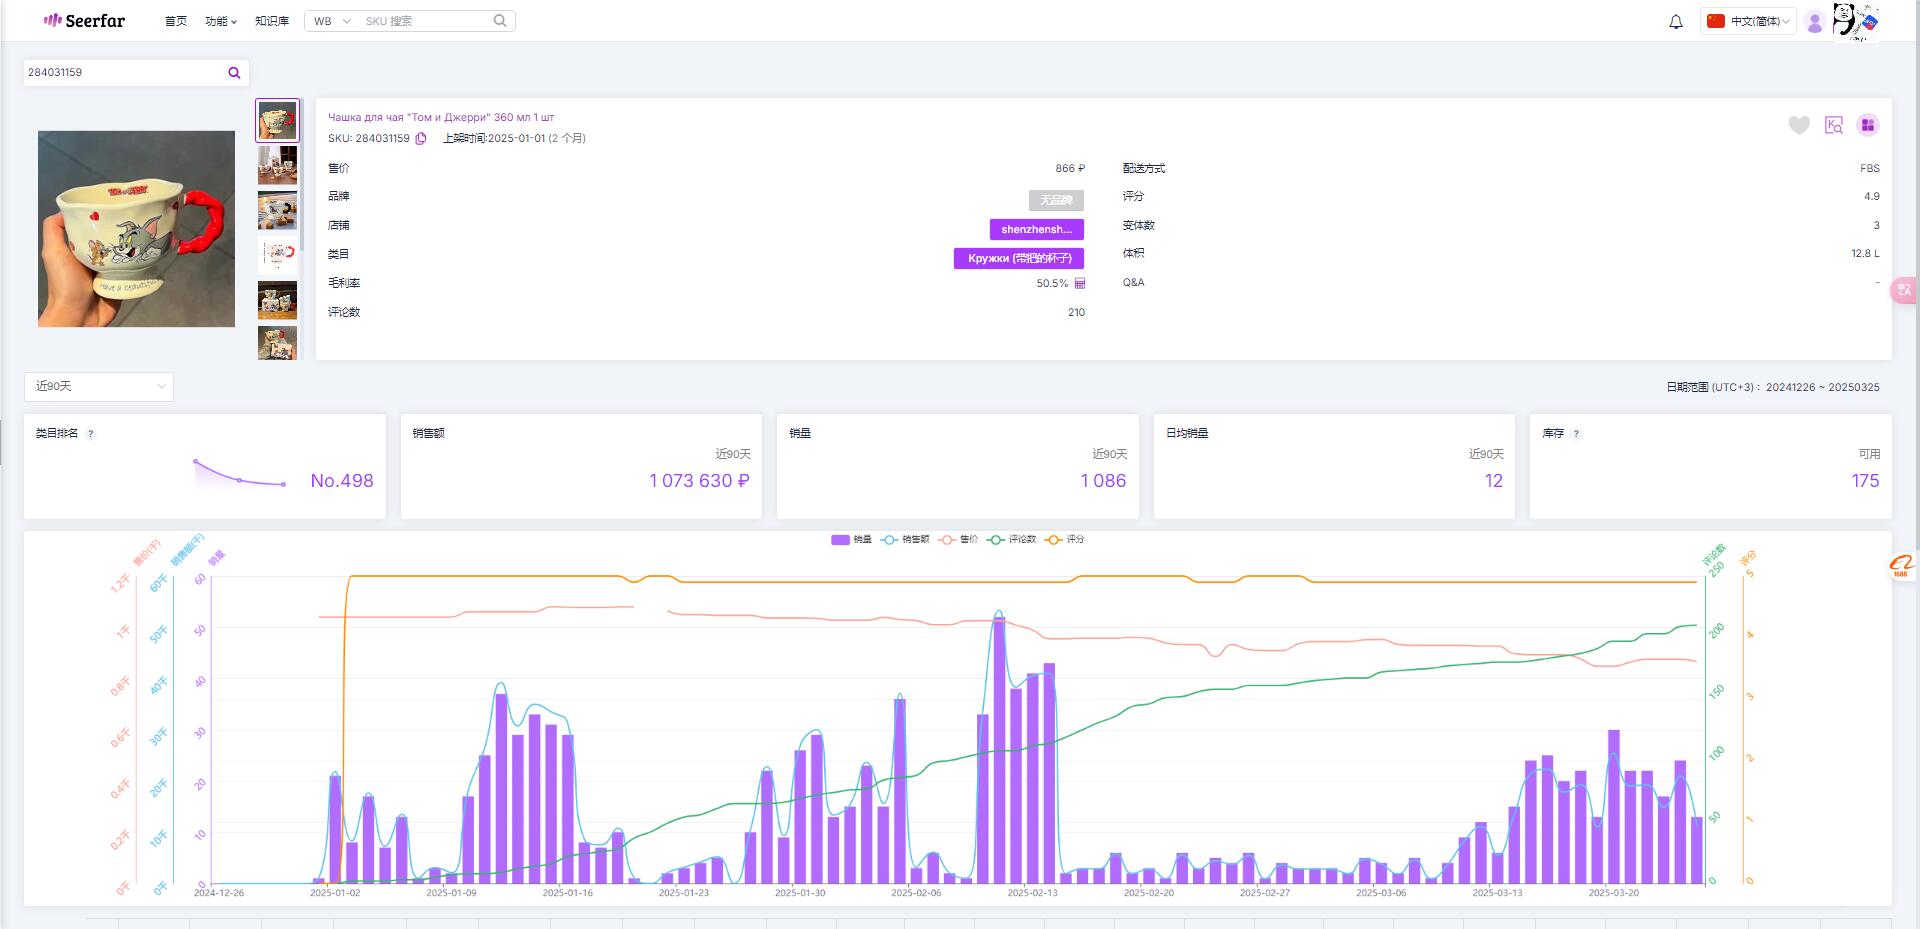Image resolution: width=1920 pixels, height=929 pixels.
Task: Toggle the 评论数 series in chart legend
Action: tap(1012, 539)
